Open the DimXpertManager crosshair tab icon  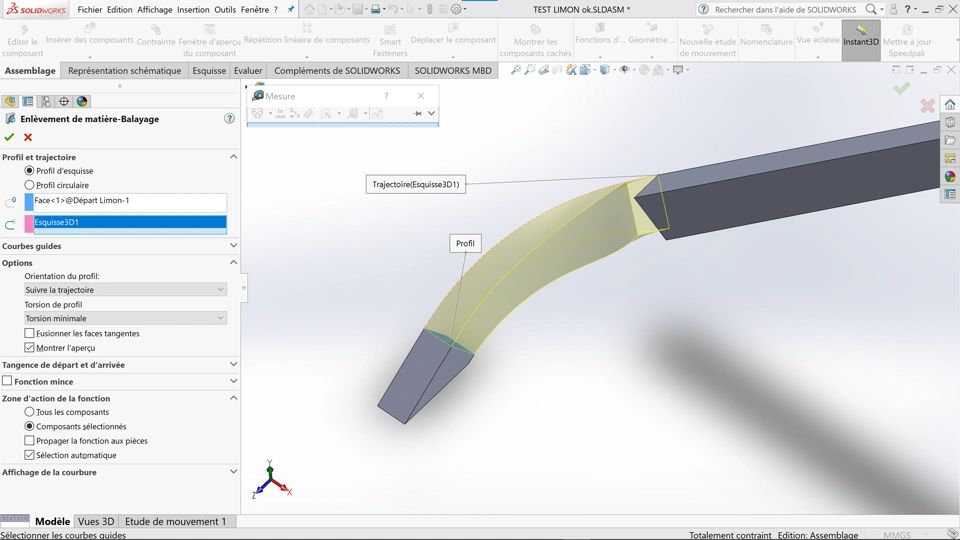pyautogui.click(x=64, y=101)
